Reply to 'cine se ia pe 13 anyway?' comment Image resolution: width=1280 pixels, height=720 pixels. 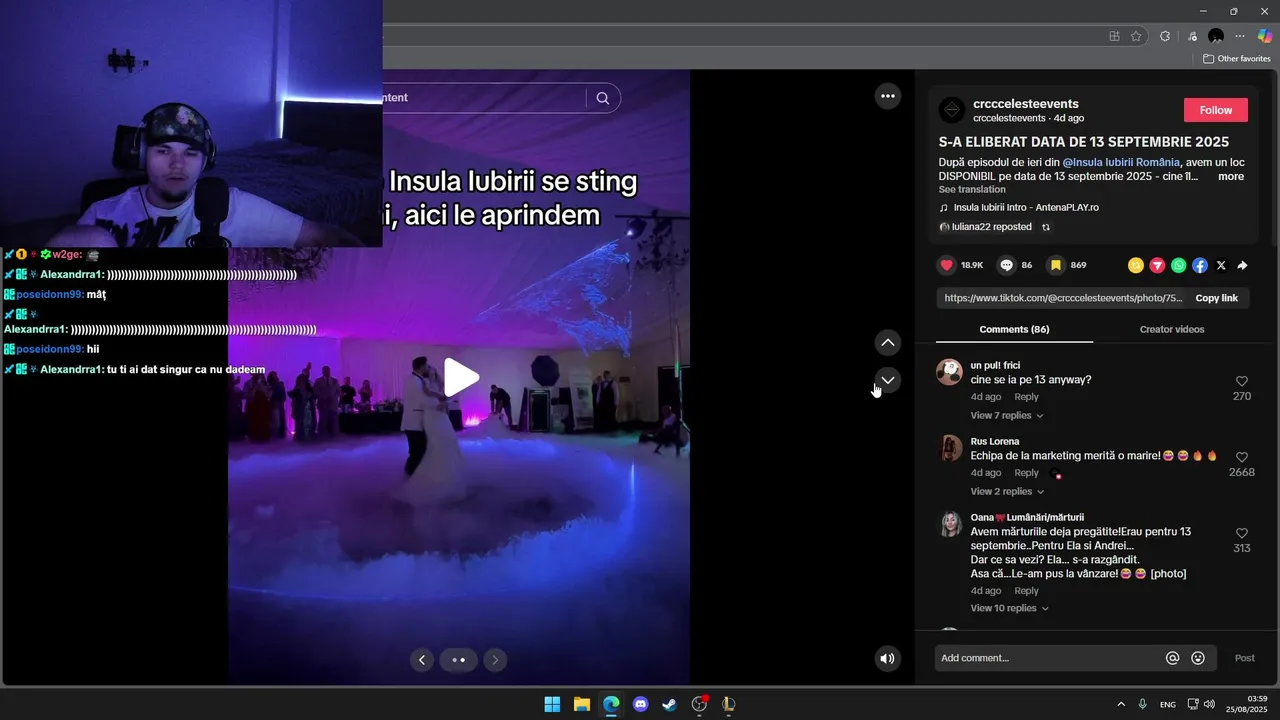[1027, 397]
